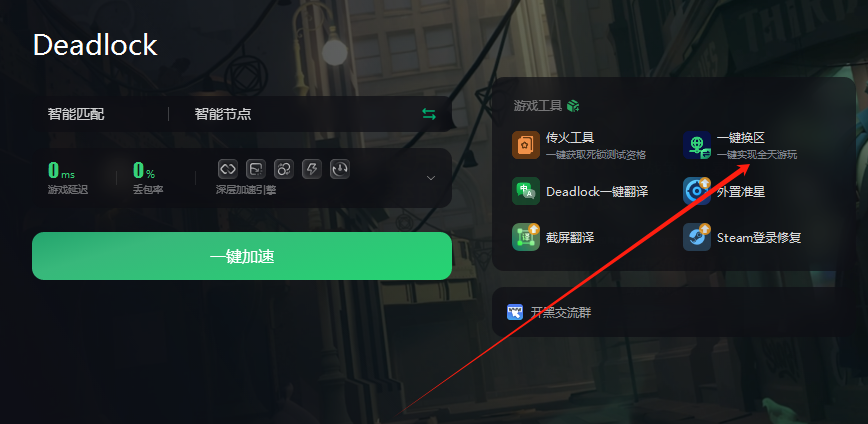
Task: Toggle the circular refresh-download engine icon
Action: 340,169
